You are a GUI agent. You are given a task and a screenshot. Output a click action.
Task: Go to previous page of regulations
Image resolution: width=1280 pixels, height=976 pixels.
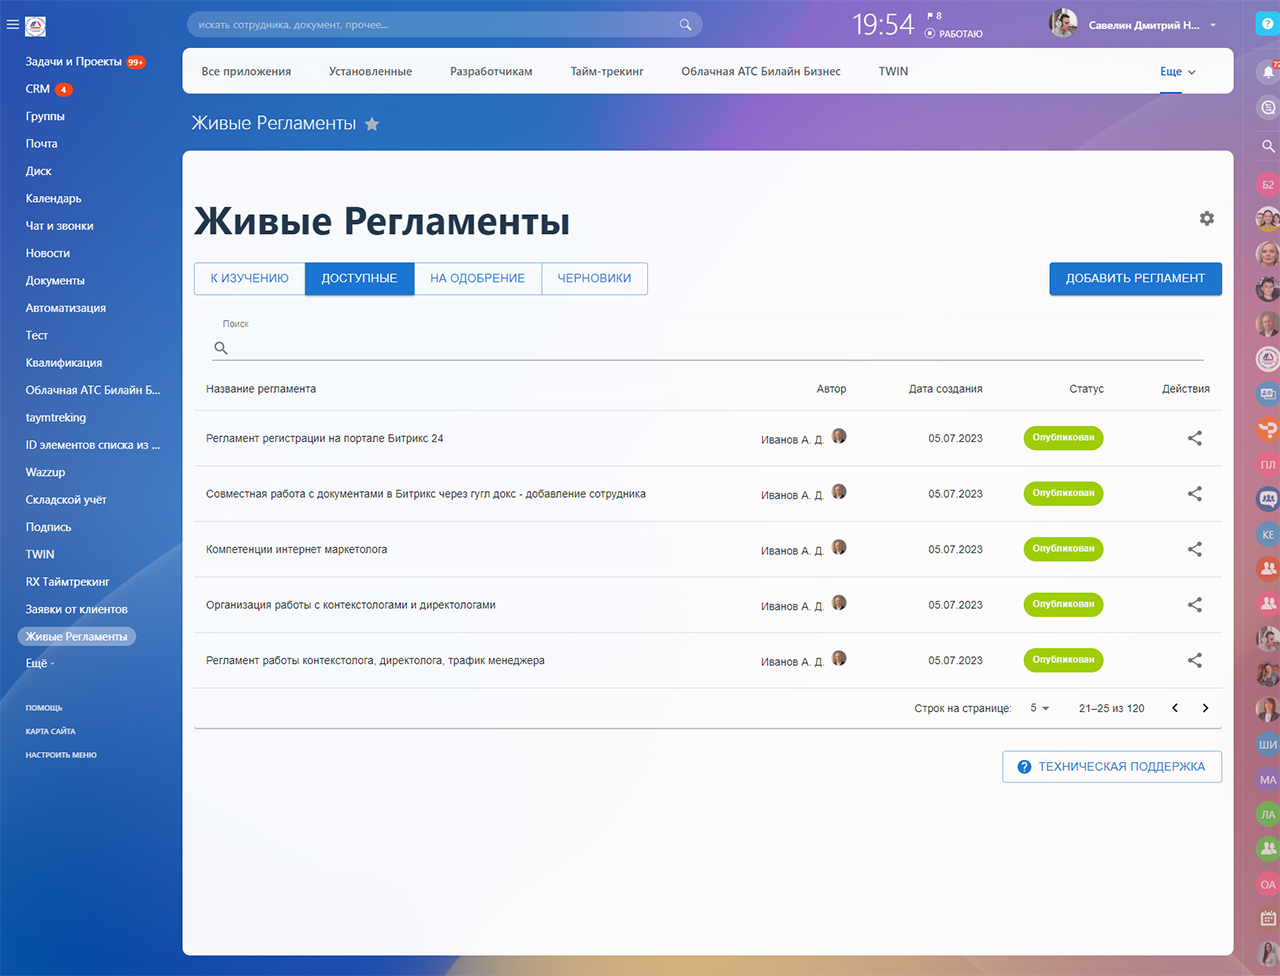(x=1175, y=708)
